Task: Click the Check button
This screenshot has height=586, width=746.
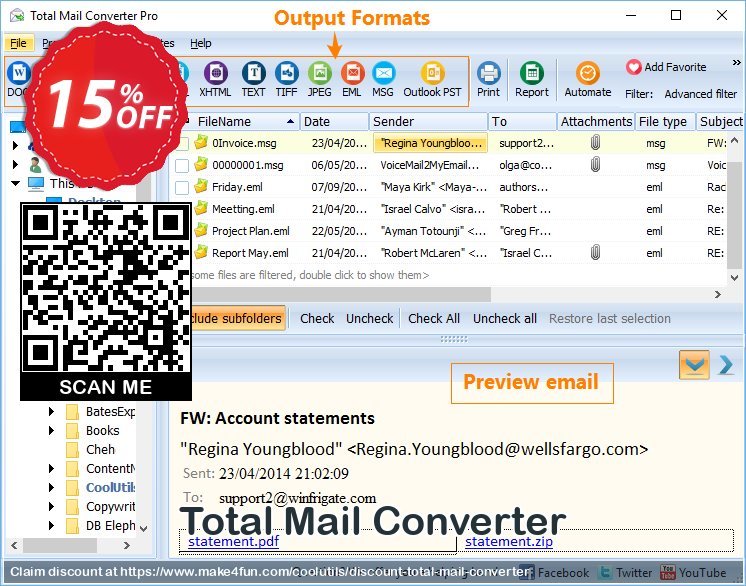Action: 317,318
